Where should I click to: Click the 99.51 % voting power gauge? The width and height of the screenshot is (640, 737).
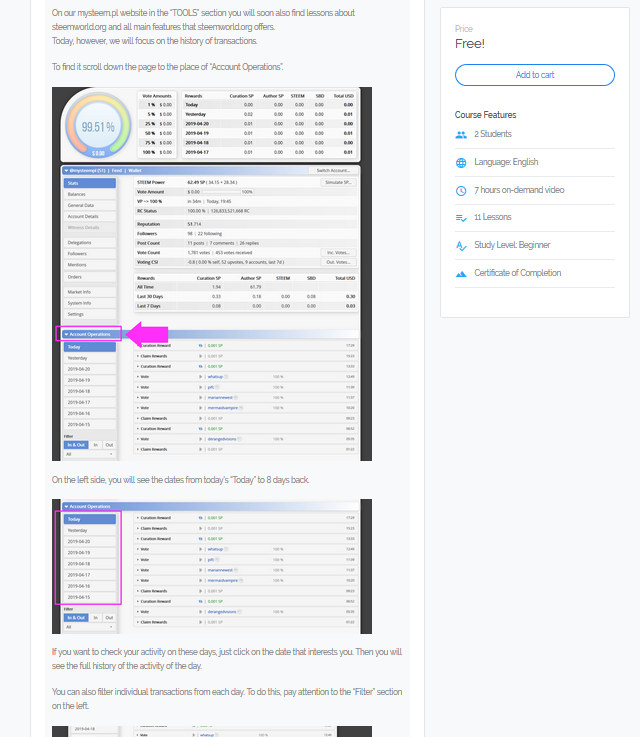pyautogui.click(x=98, y=125)
